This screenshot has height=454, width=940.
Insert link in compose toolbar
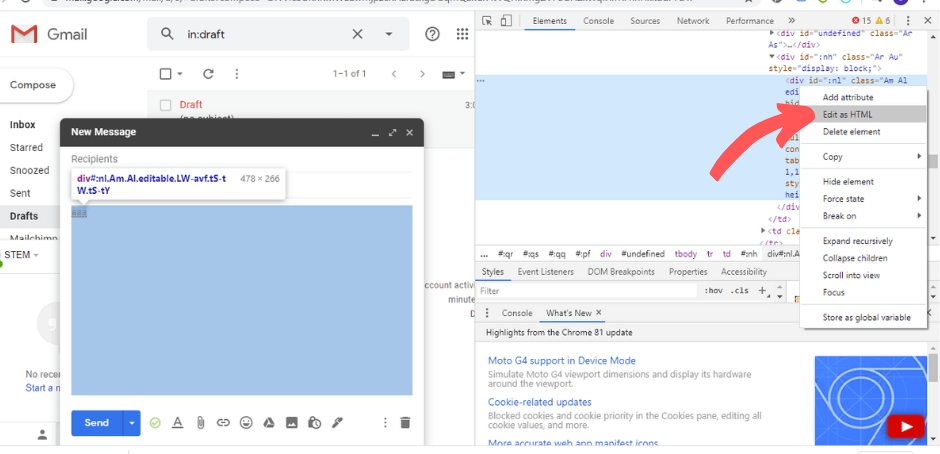click(x=223, y=423)
